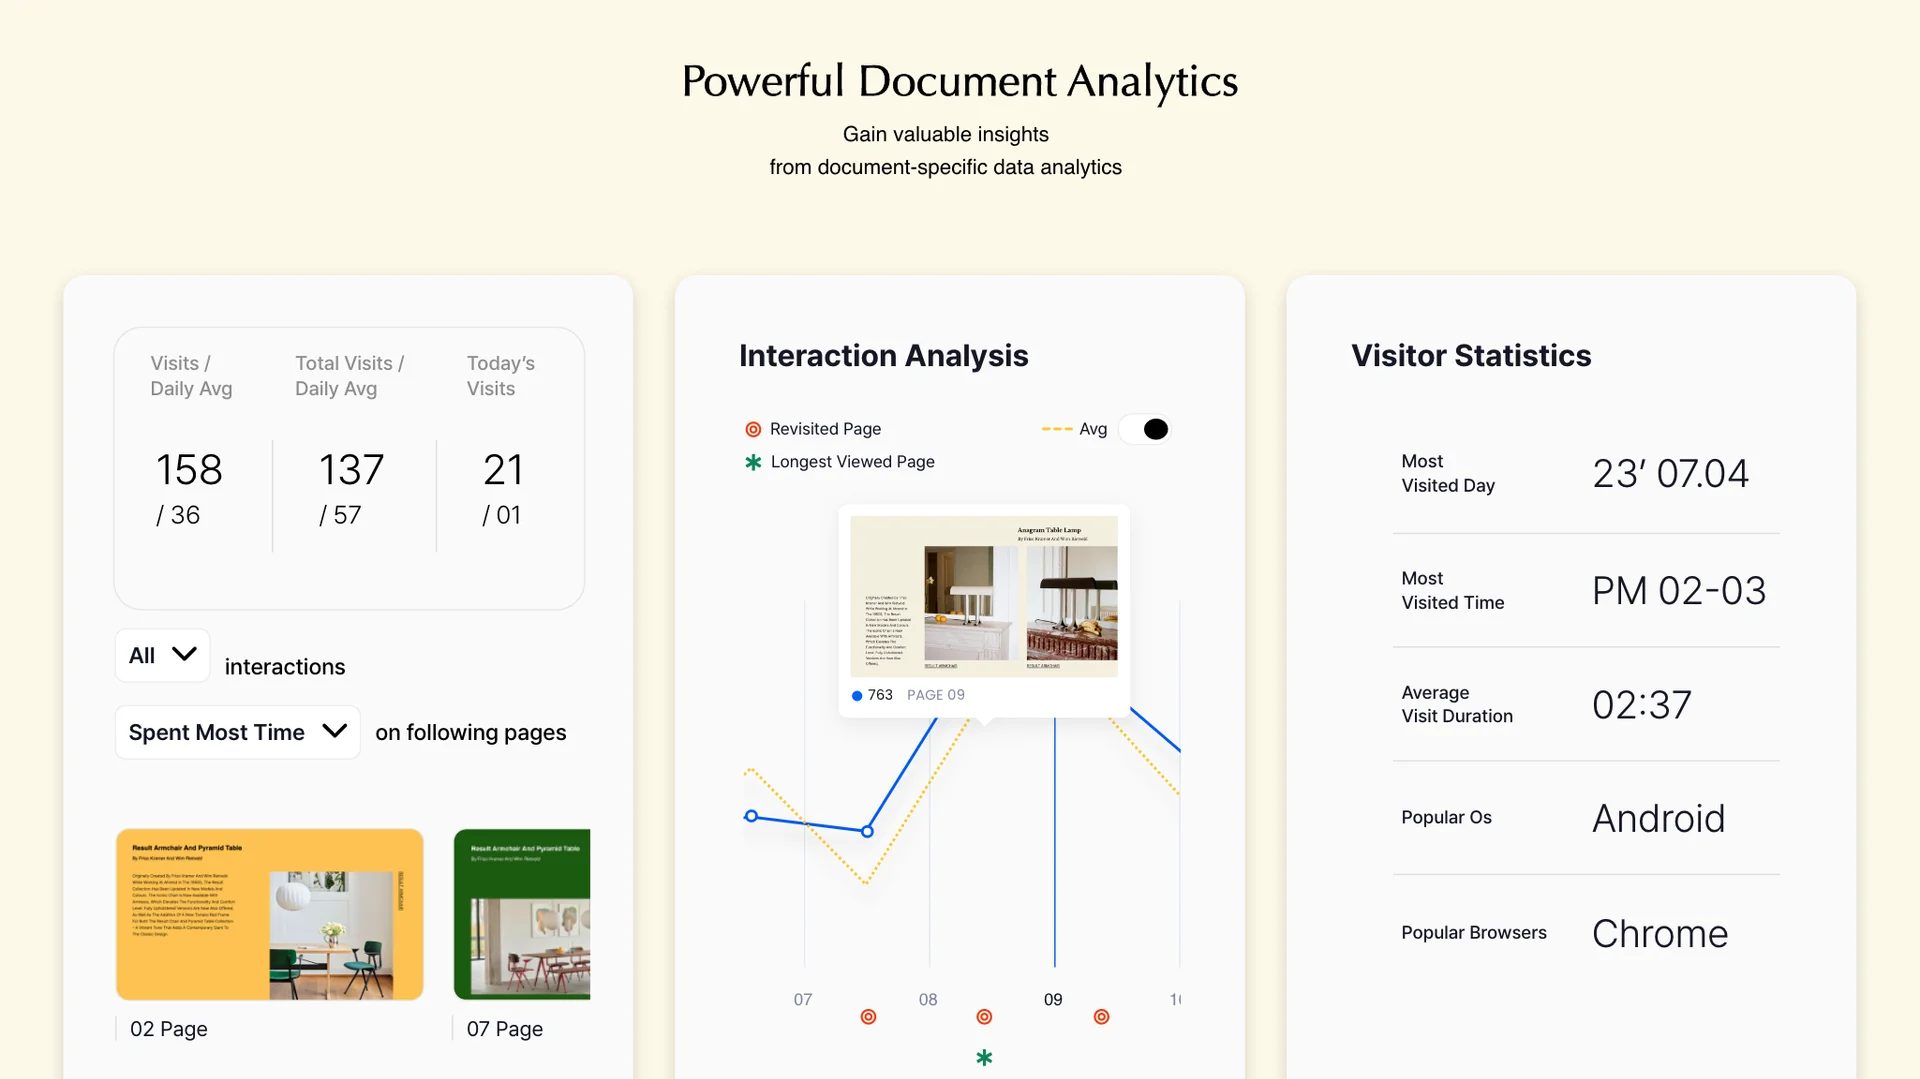Click the '/ 36' daily average figure
1920x1079 pixels.
[178, 515]
